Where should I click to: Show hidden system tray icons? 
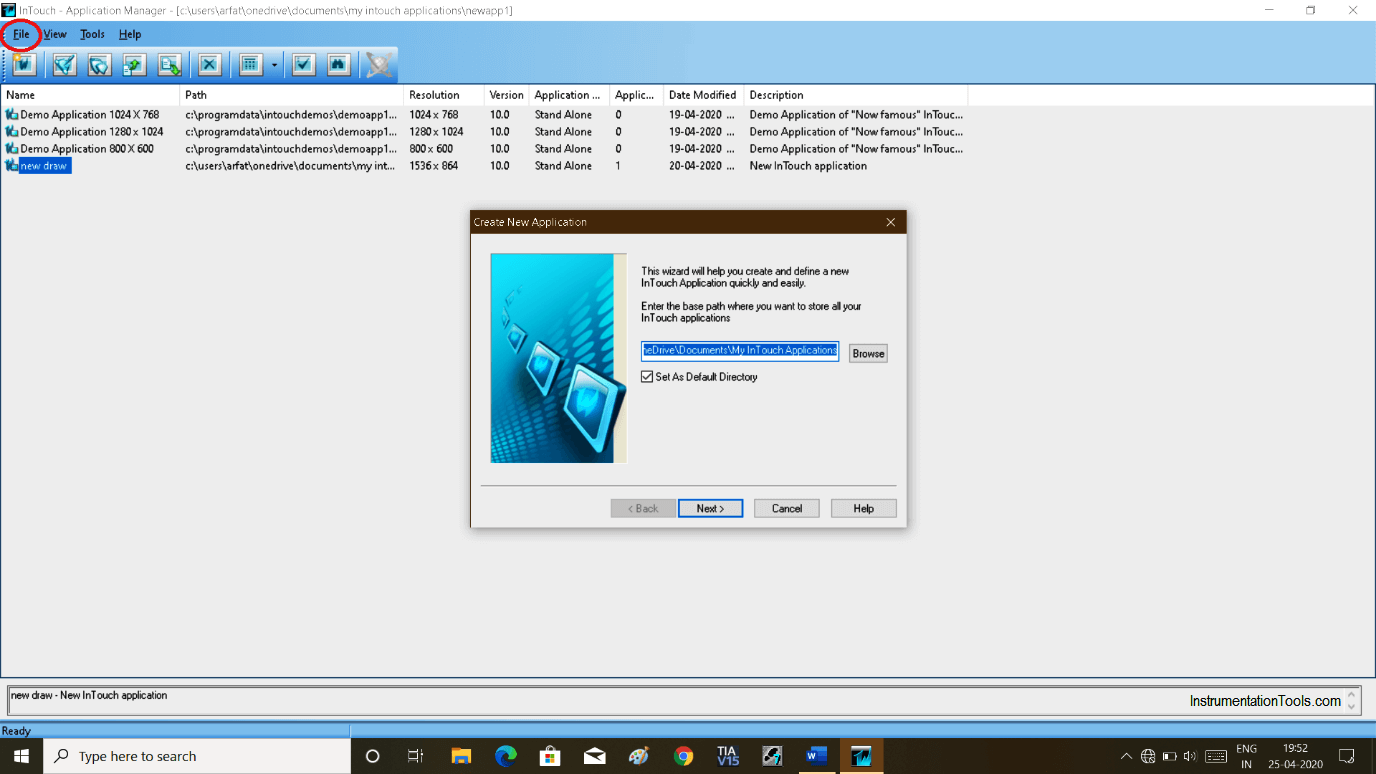click(x=1126, y=756)
